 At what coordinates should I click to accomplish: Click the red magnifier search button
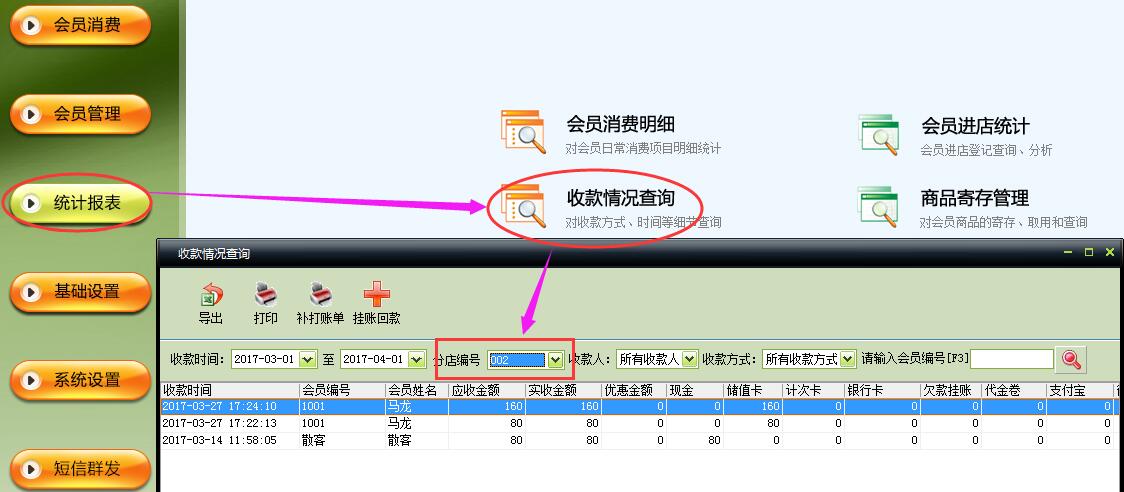(x=1072, y=360)
